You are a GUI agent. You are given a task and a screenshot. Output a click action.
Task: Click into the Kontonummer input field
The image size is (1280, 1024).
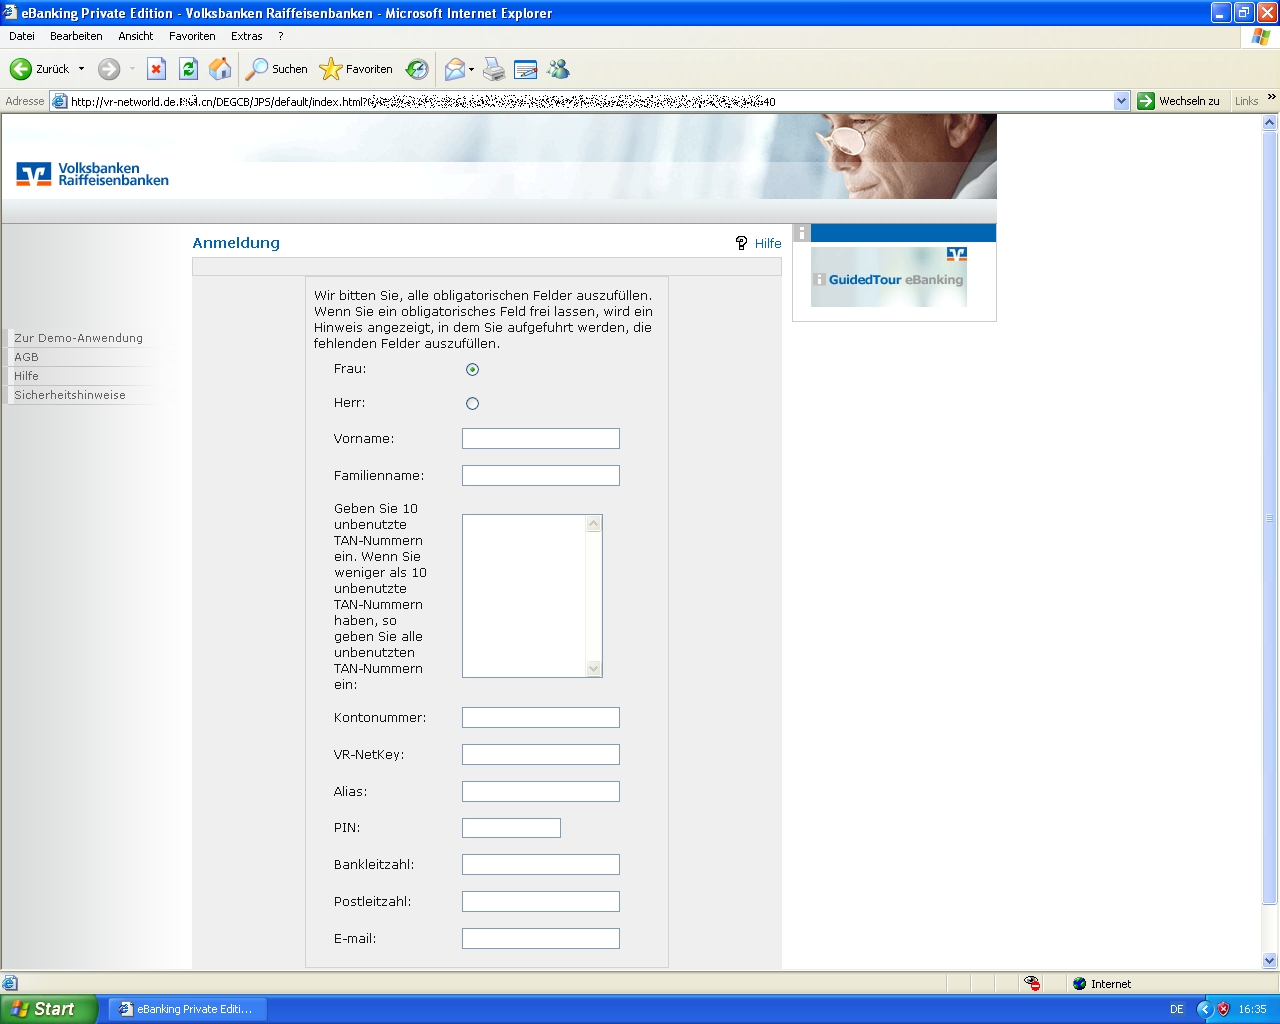(540, 718)
